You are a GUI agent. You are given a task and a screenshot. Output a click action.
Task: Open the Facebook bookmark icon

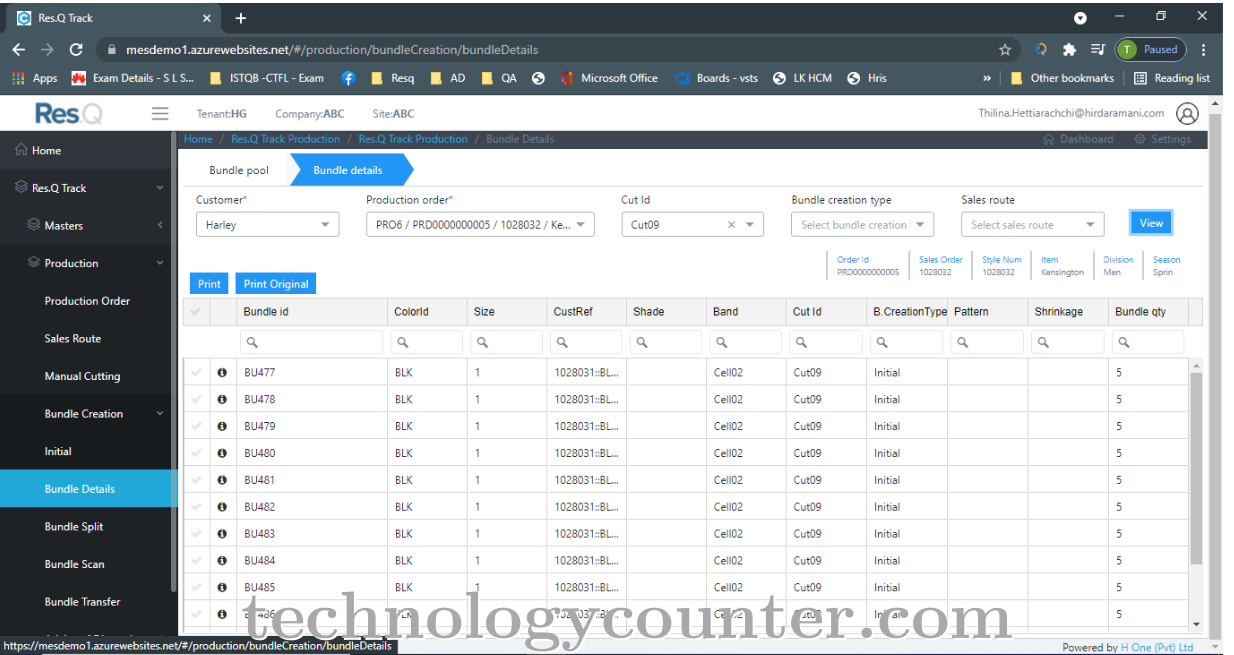(348, 78)
